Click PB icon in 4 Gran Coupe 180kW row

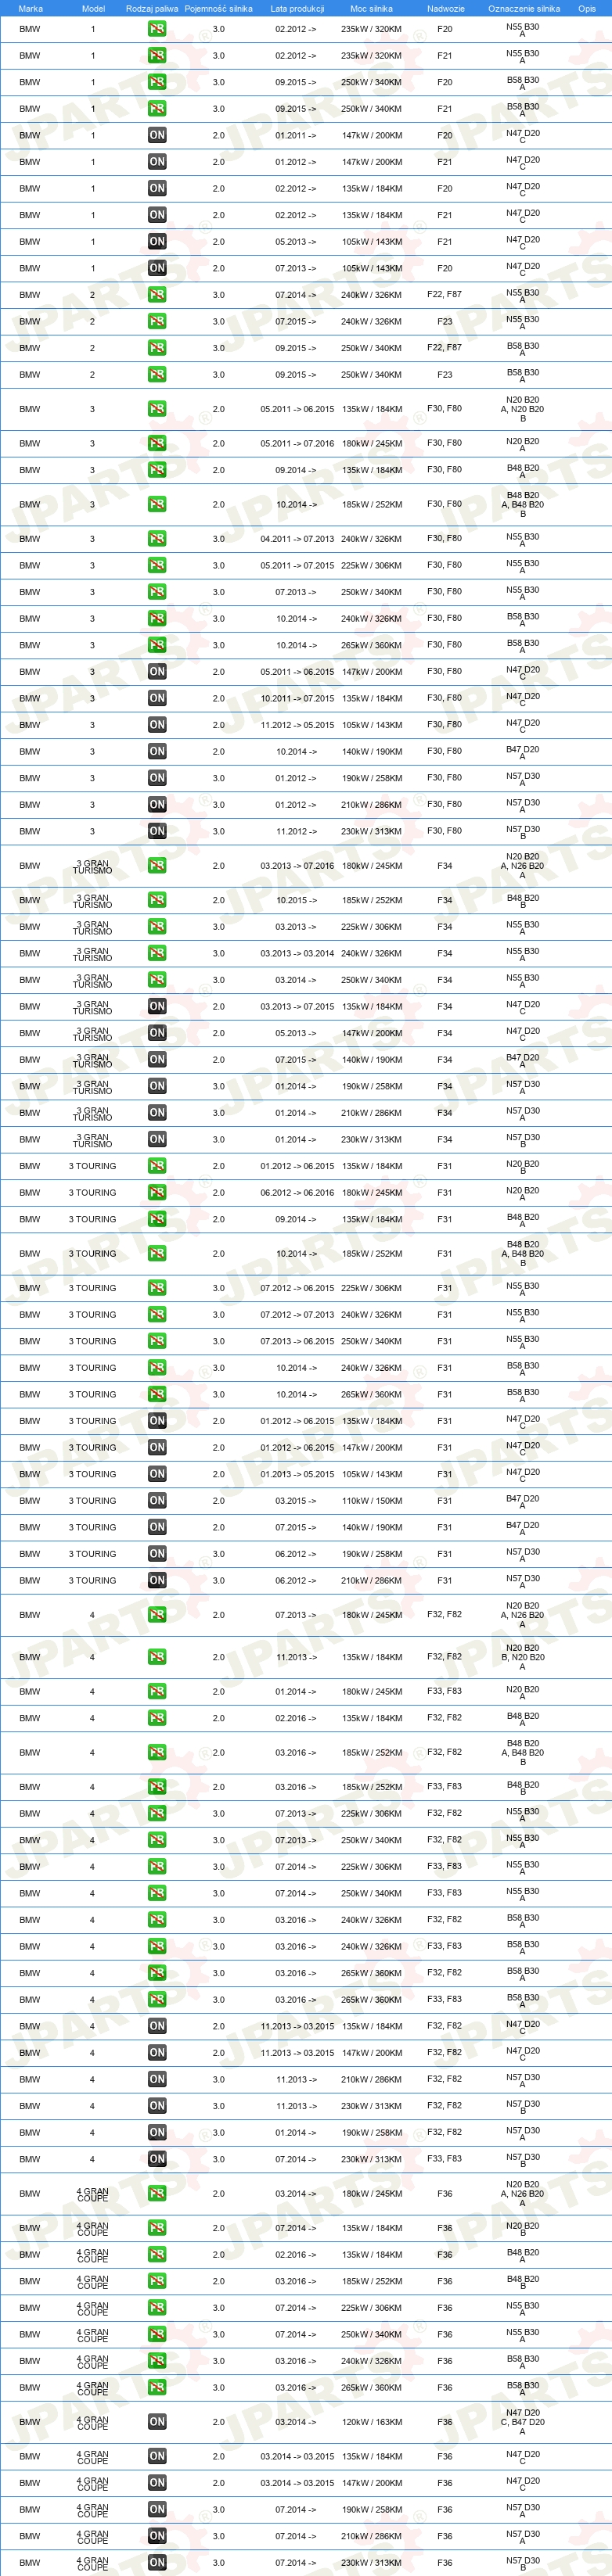point(157,2194)
